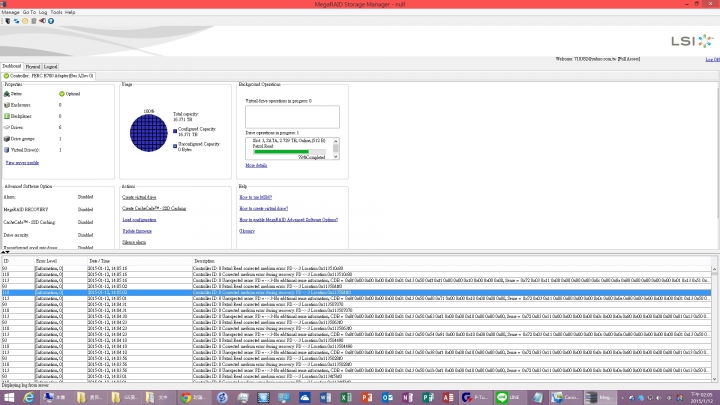
Task: Switch to the Physical tab
Action: pos(33,67)
